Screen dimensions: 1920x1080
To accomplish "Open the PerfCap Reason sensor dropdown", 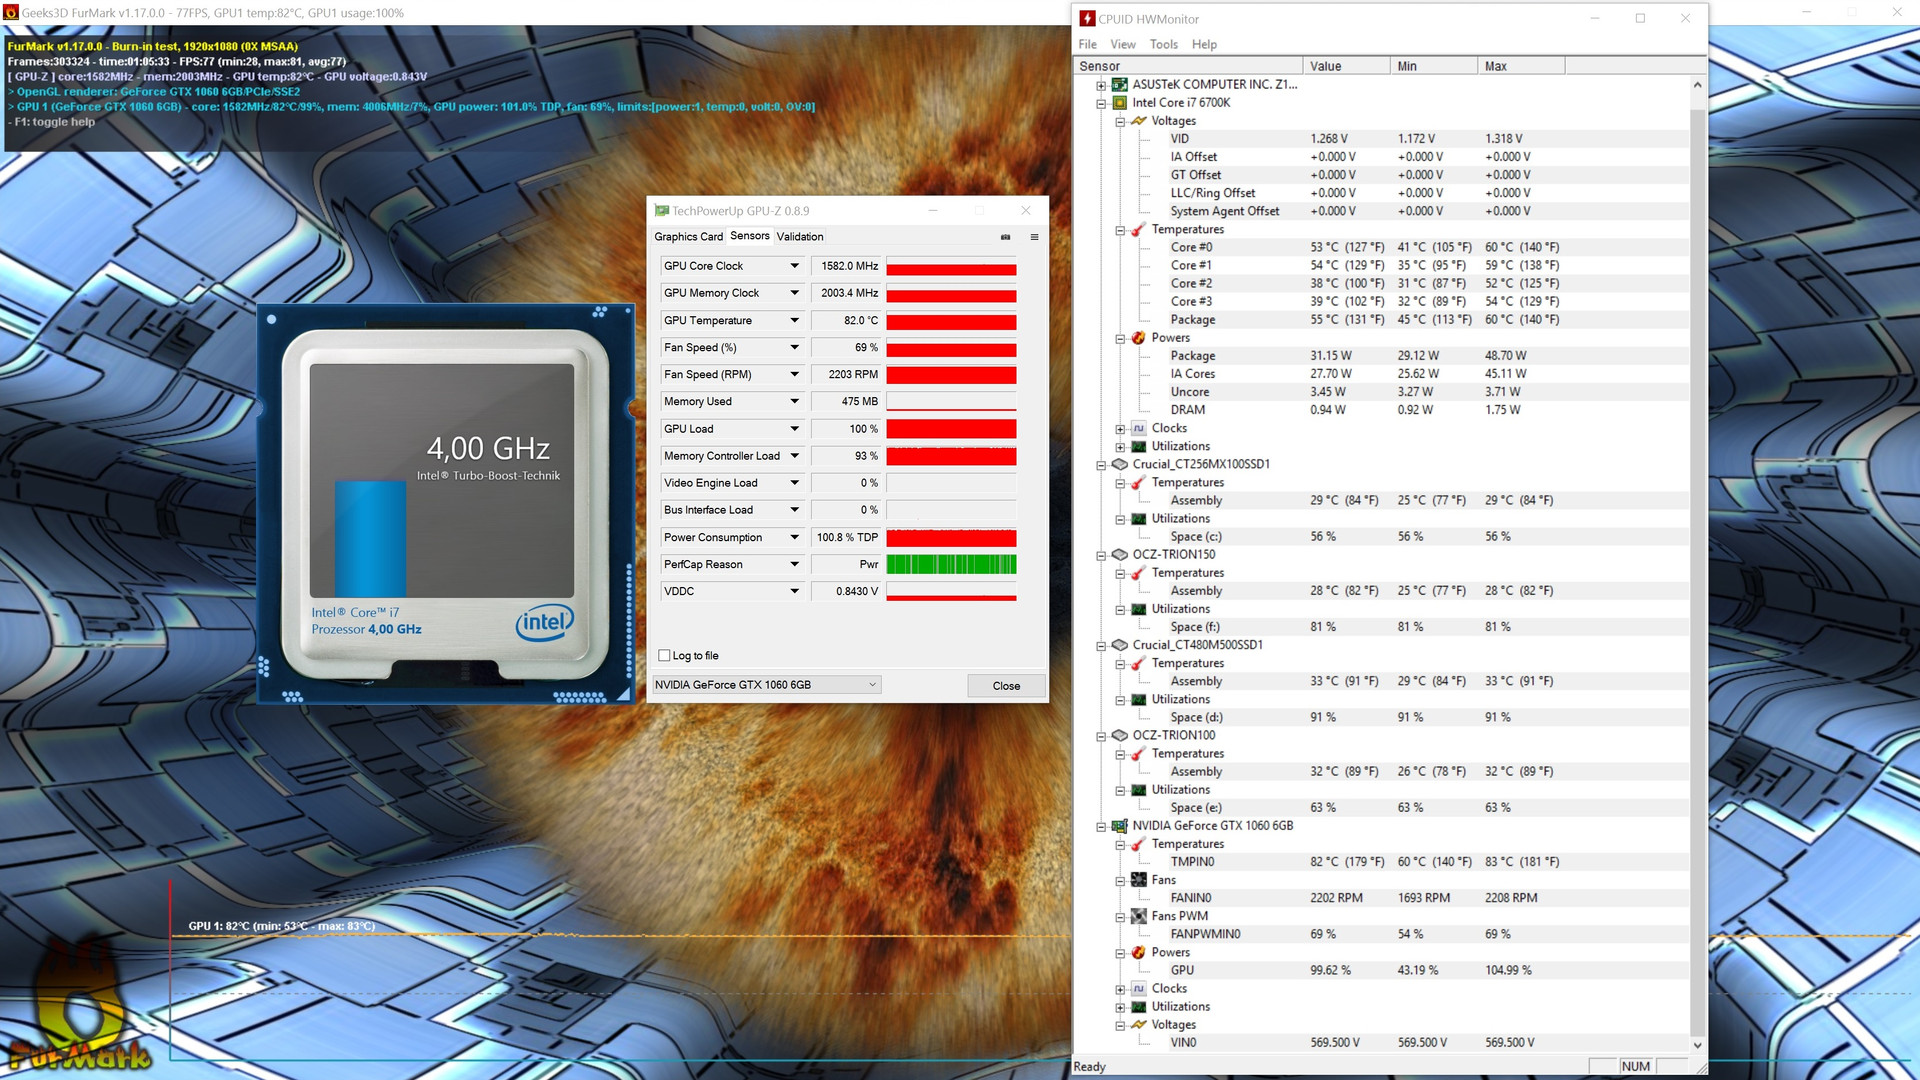I will click(795, 565).
